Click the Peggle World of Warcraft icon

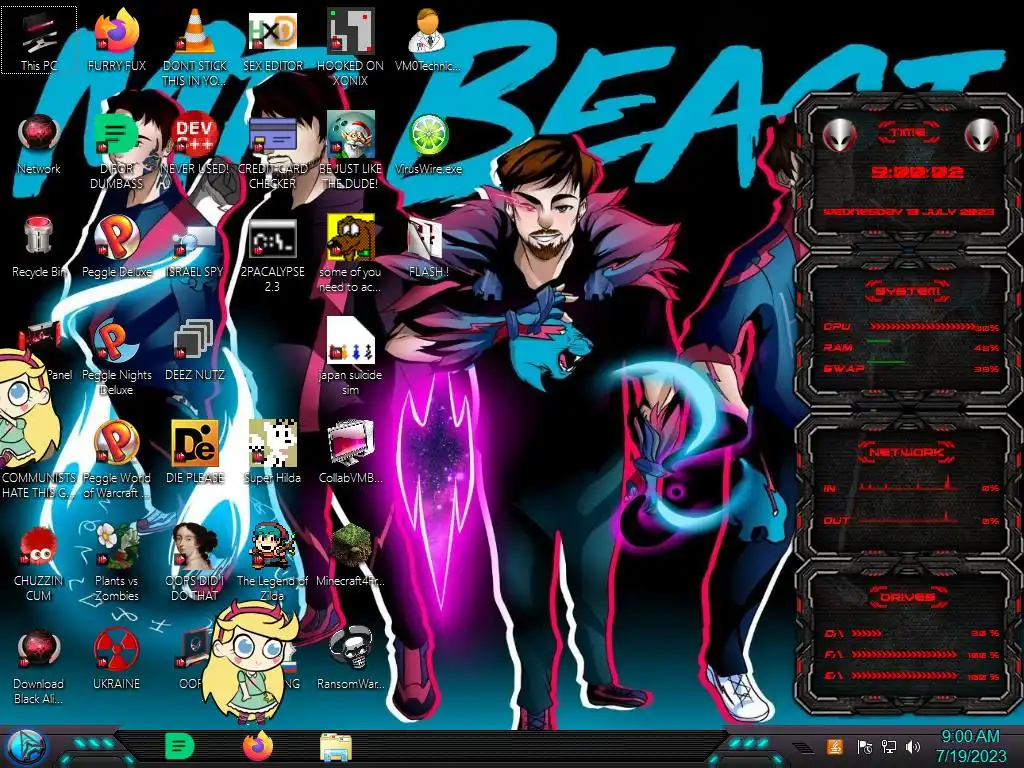click(117, 460)
